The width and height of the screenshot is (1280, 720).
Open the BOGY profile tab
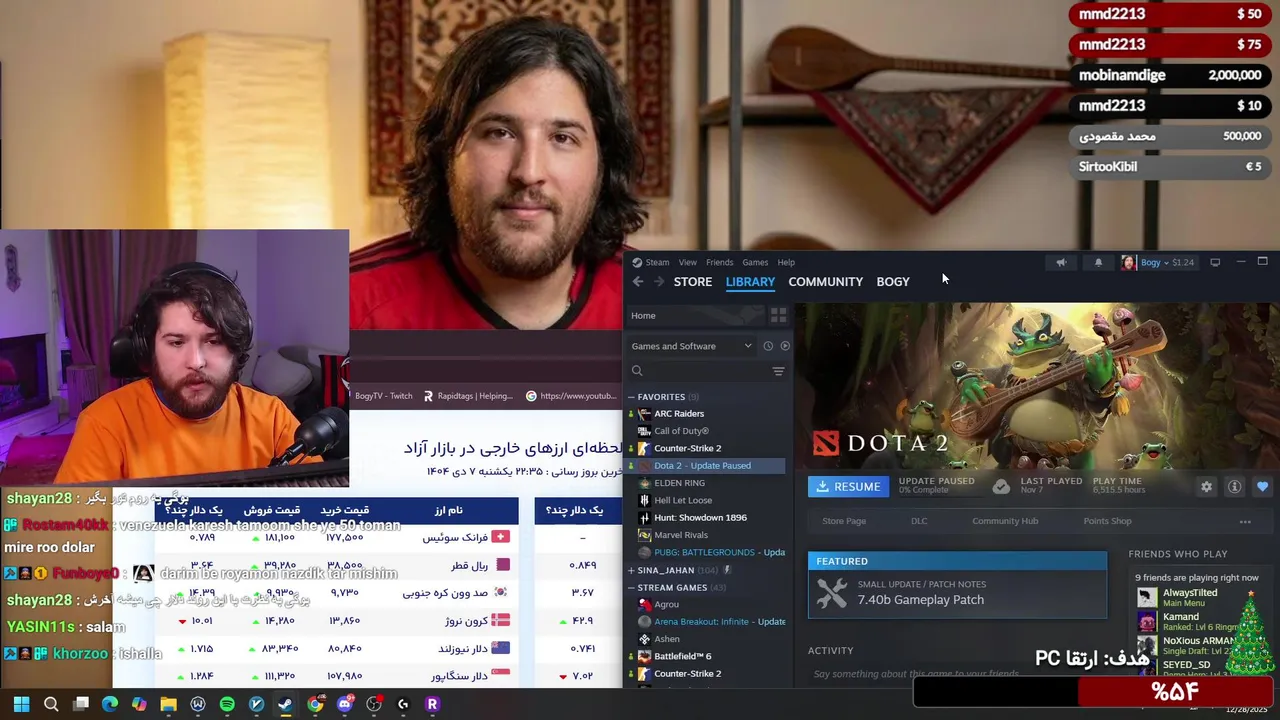pos(893,282)
